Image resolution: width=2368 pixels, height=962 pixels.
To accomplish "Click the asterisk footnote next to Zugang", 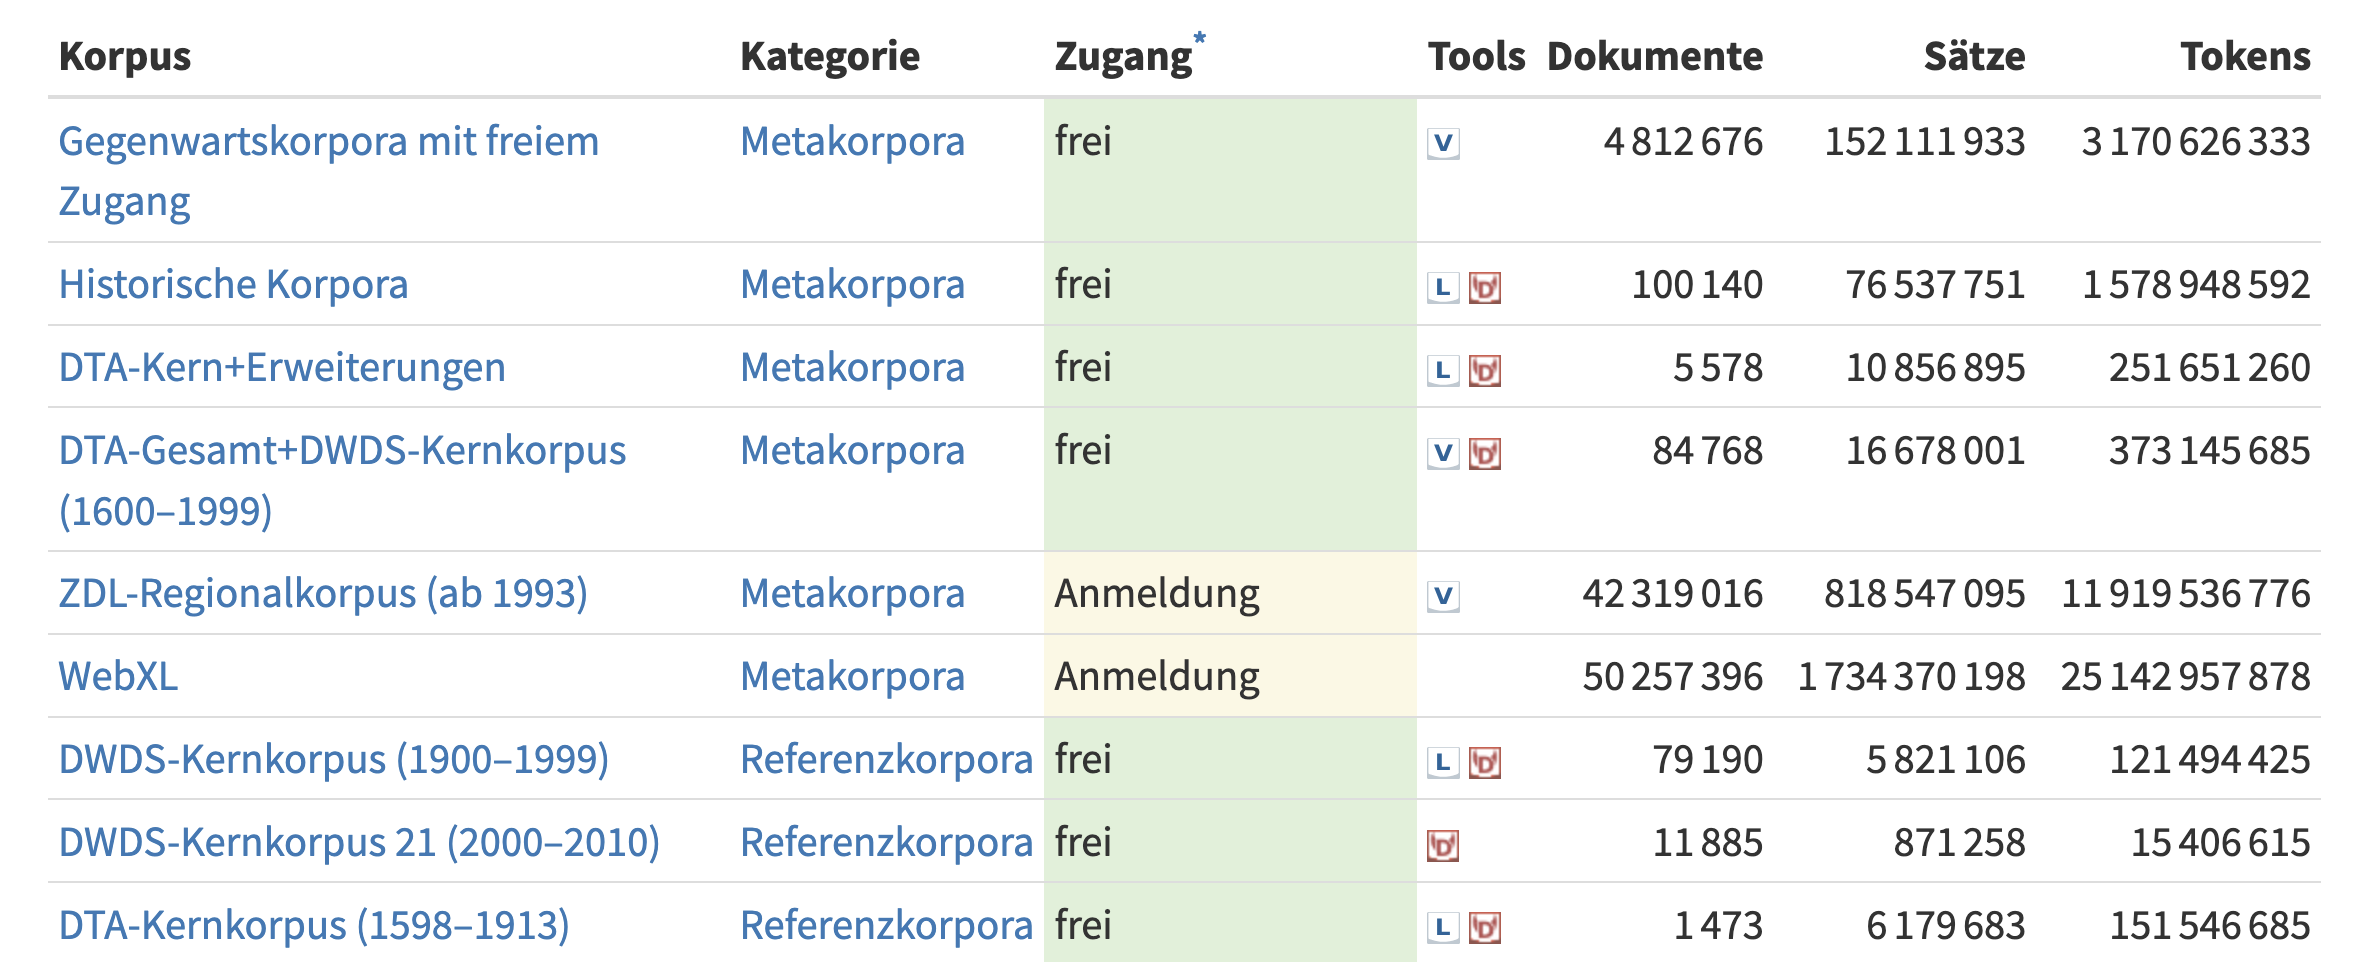I will [x=1200, y=38].
